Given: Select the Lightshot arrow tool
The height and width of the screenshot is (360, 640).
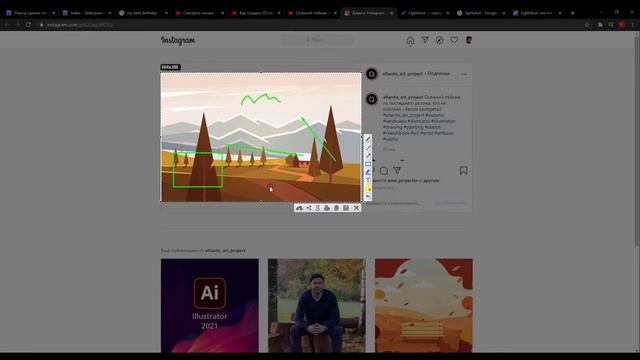Looking at the screenshot, I should point(368,156).
